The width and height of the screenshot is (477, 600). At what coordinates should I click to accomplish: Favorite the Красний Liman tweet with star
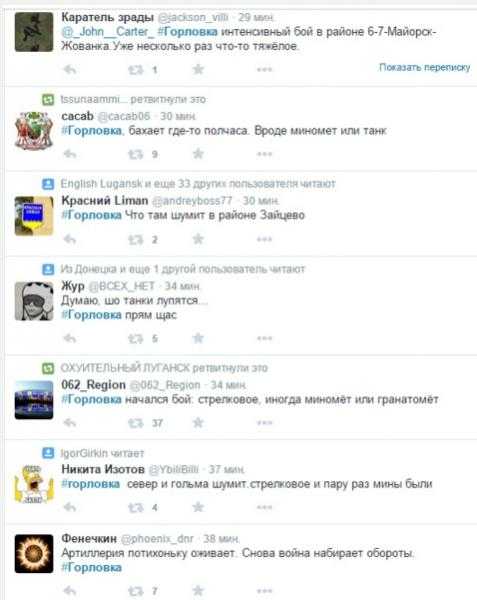click(198, 239)
